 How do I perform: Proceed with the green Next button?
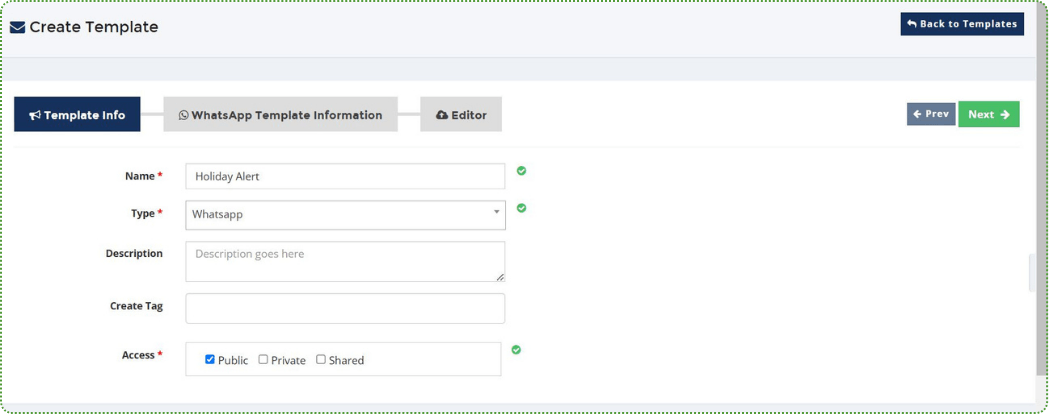[x=988, y=114]
